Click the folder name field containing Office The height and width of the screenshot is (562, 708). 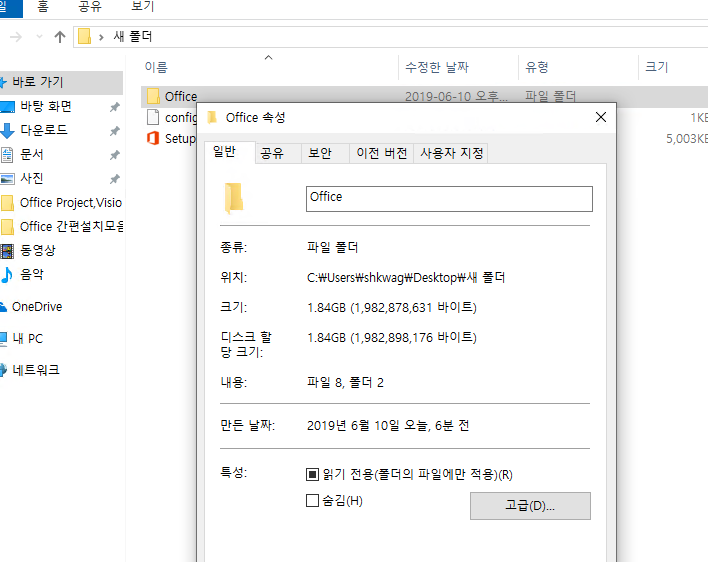(x=449, y=199)
